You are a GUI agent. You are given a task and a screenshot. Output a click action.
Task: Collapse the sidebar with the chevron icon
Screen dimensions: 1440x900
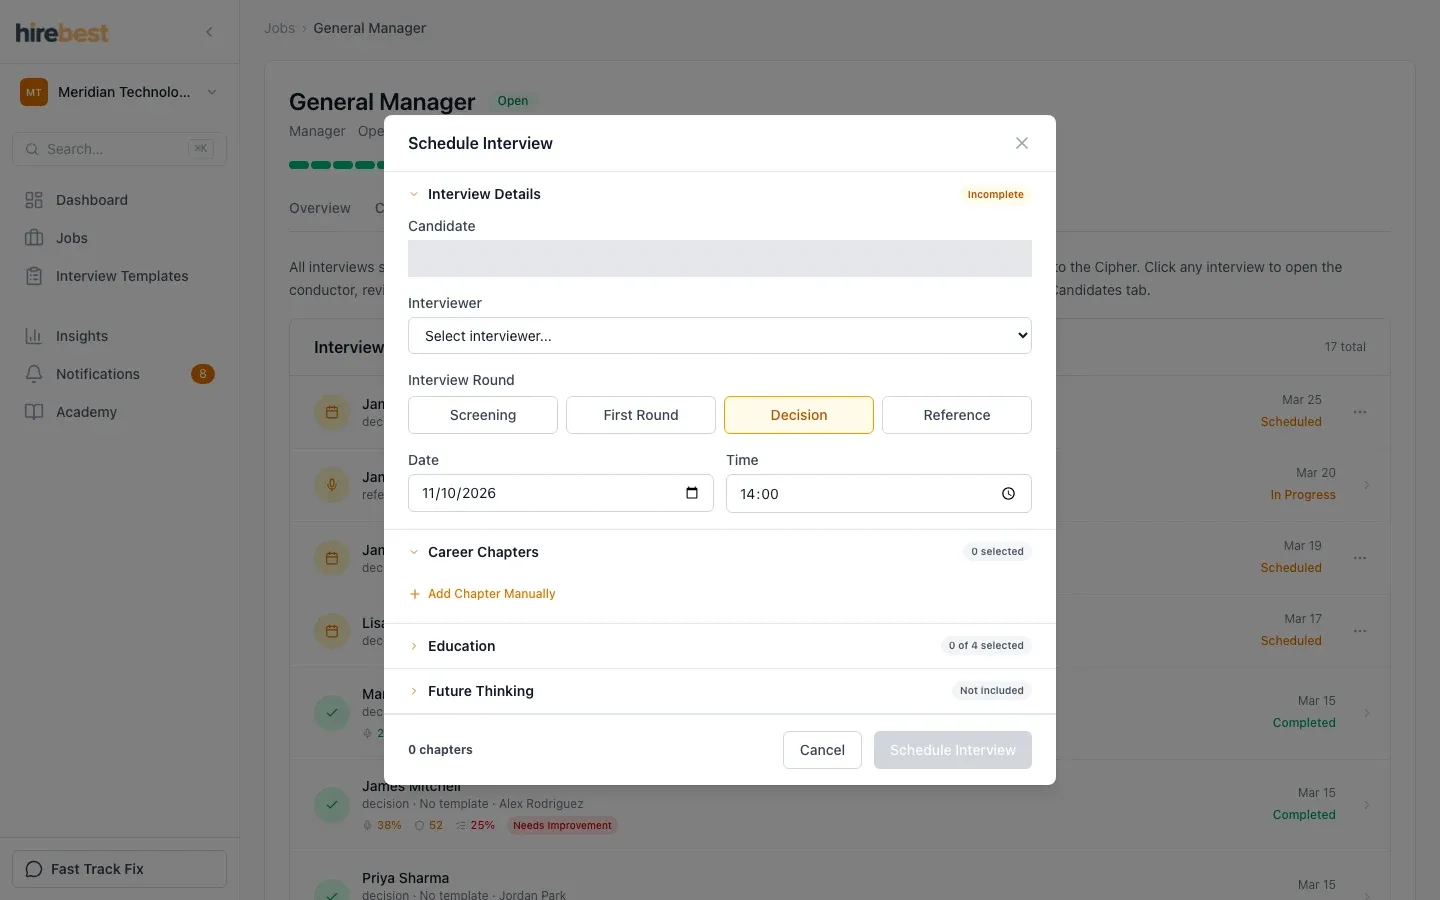(x=209, y=32)
